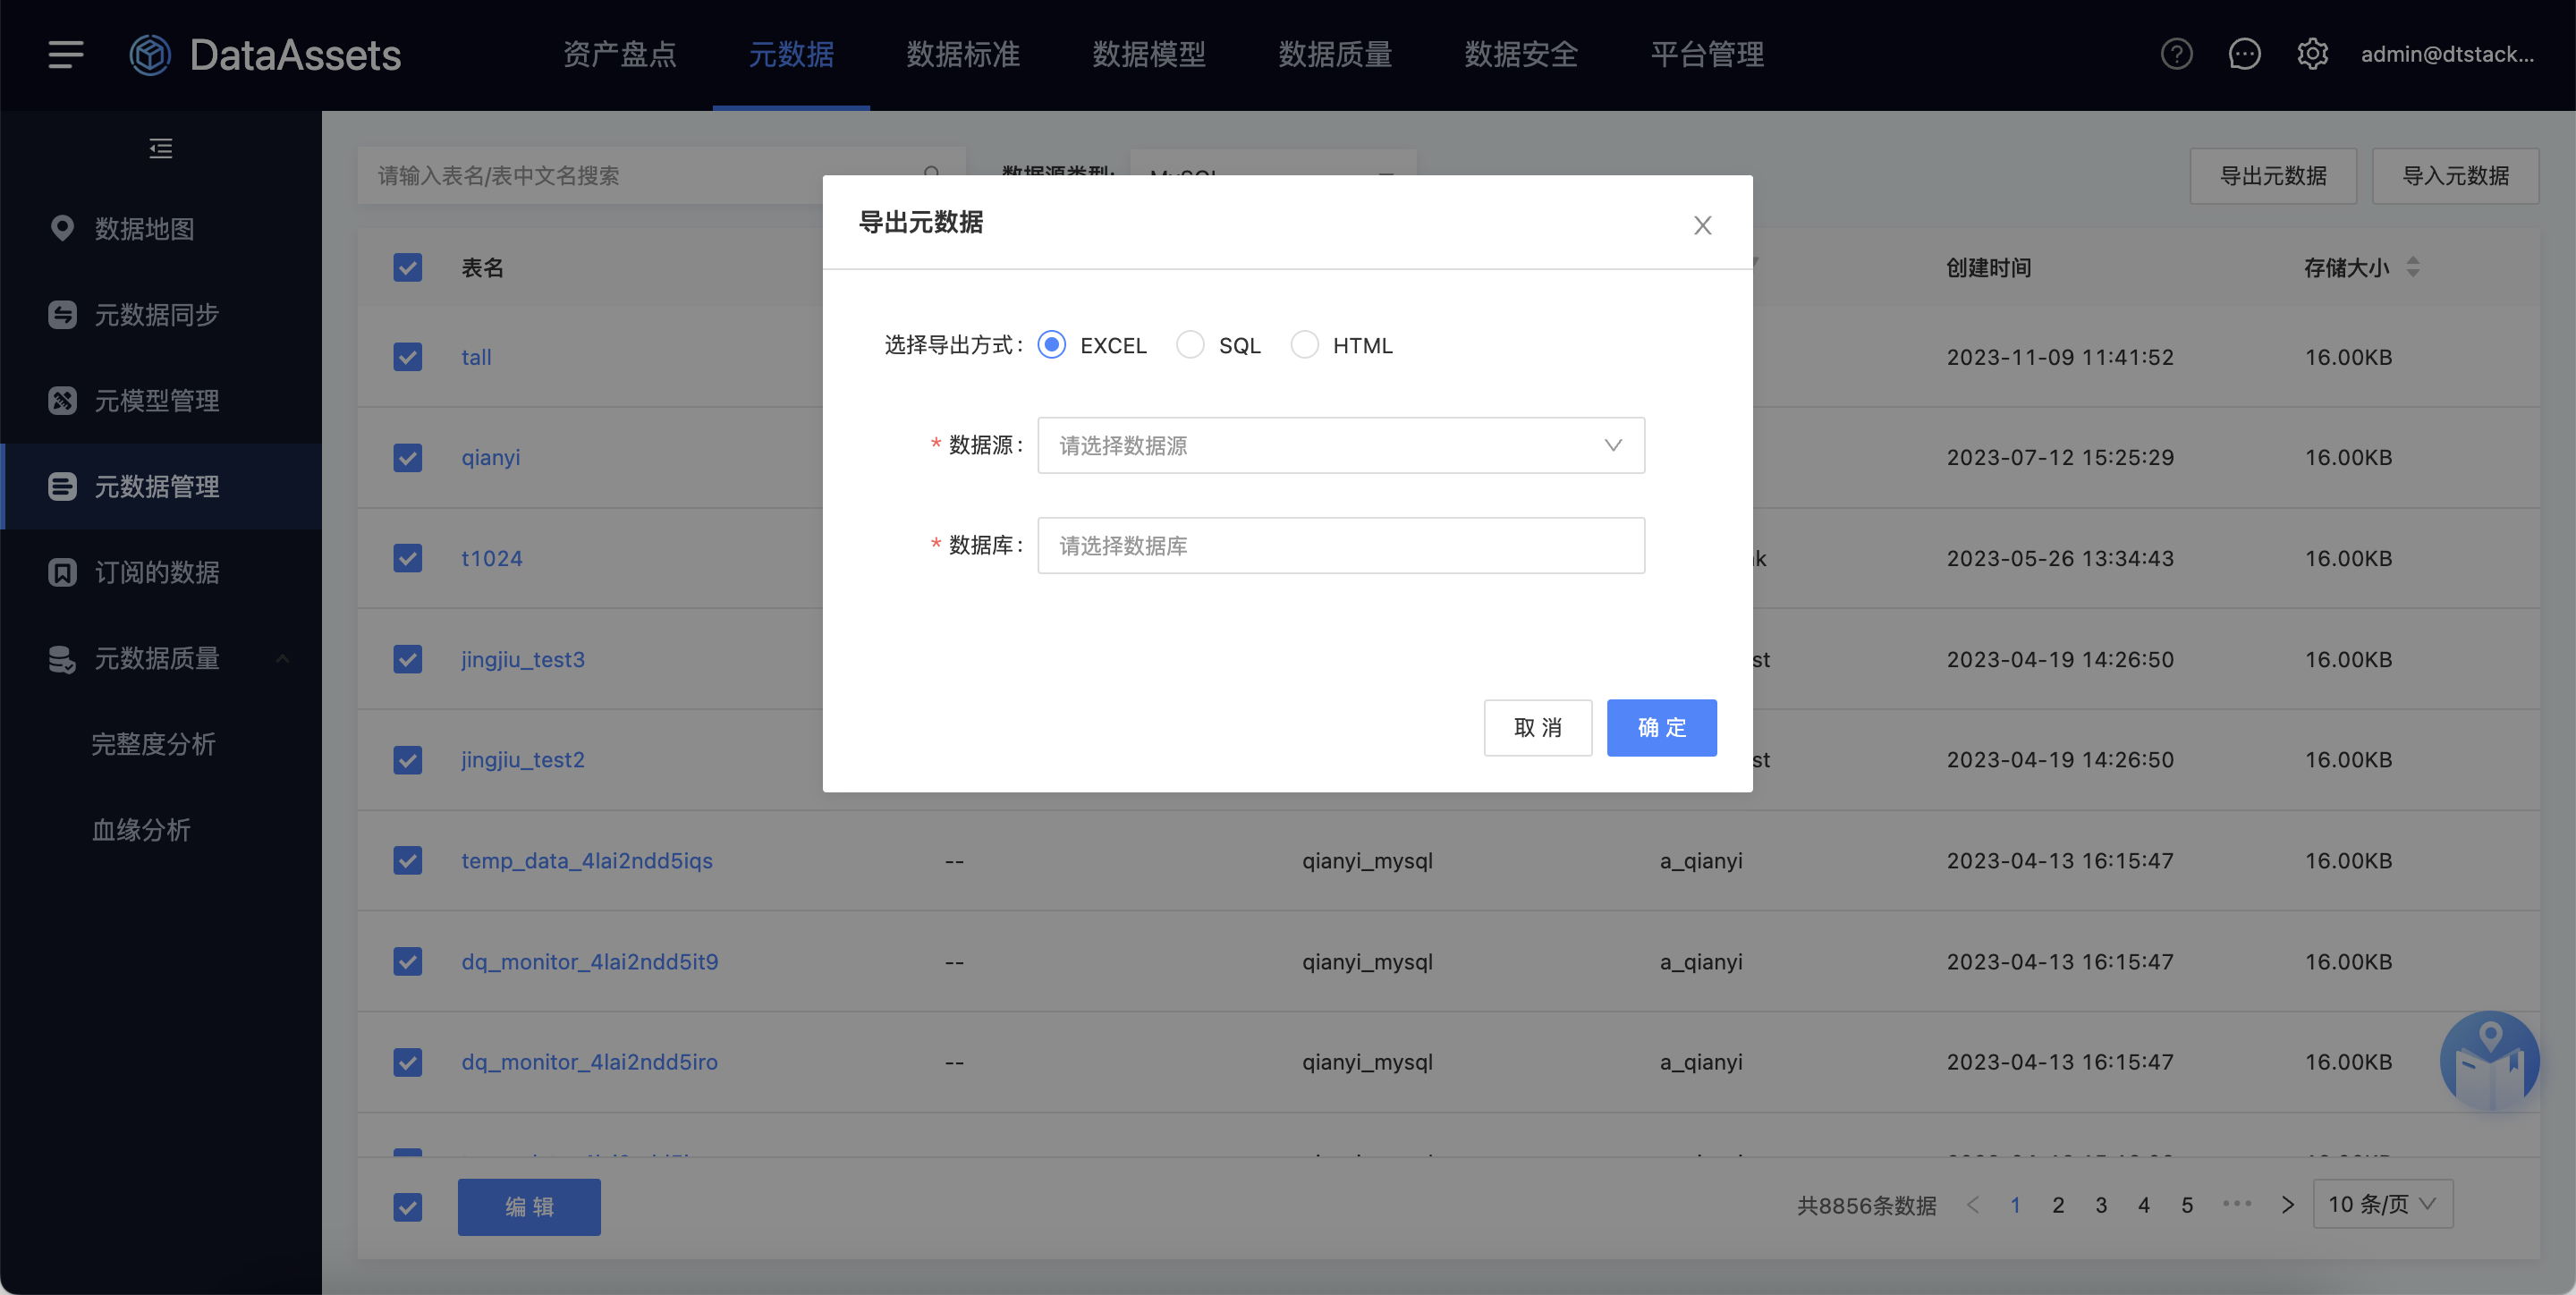Switch to 数据安全 tab
Image resolution: width=2576 pixels, height=1295 pixels.
click(x=1521, y=54)
